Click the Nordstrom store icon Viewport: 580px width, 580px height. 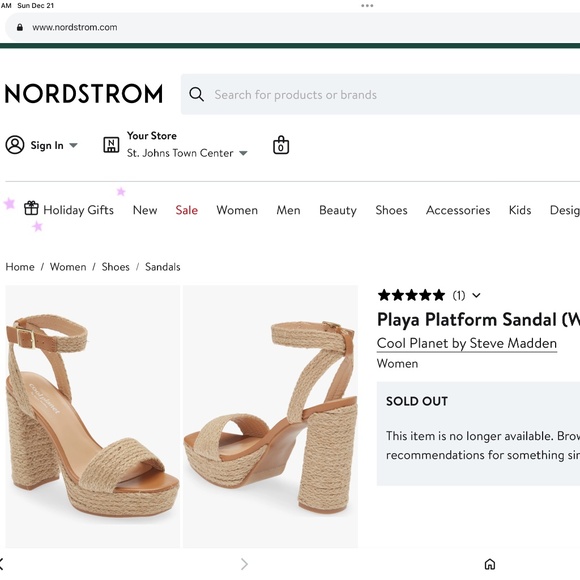[111, 145]
